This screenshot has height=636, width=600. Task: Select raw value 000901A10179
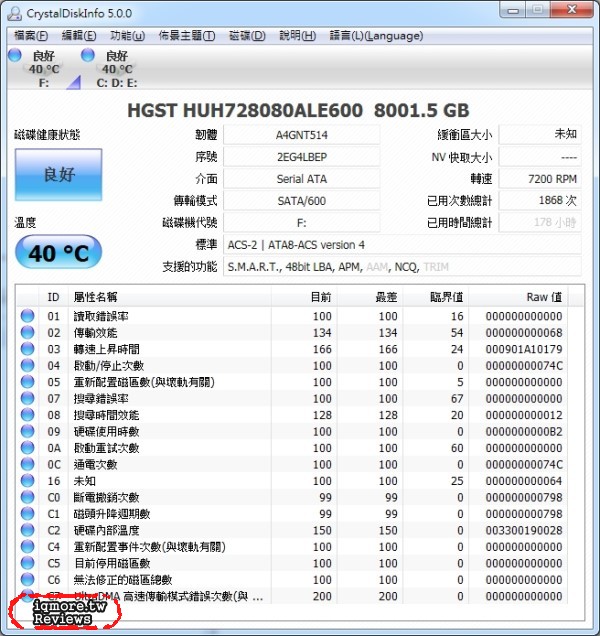pyautogui.click(x=524, y=349)
